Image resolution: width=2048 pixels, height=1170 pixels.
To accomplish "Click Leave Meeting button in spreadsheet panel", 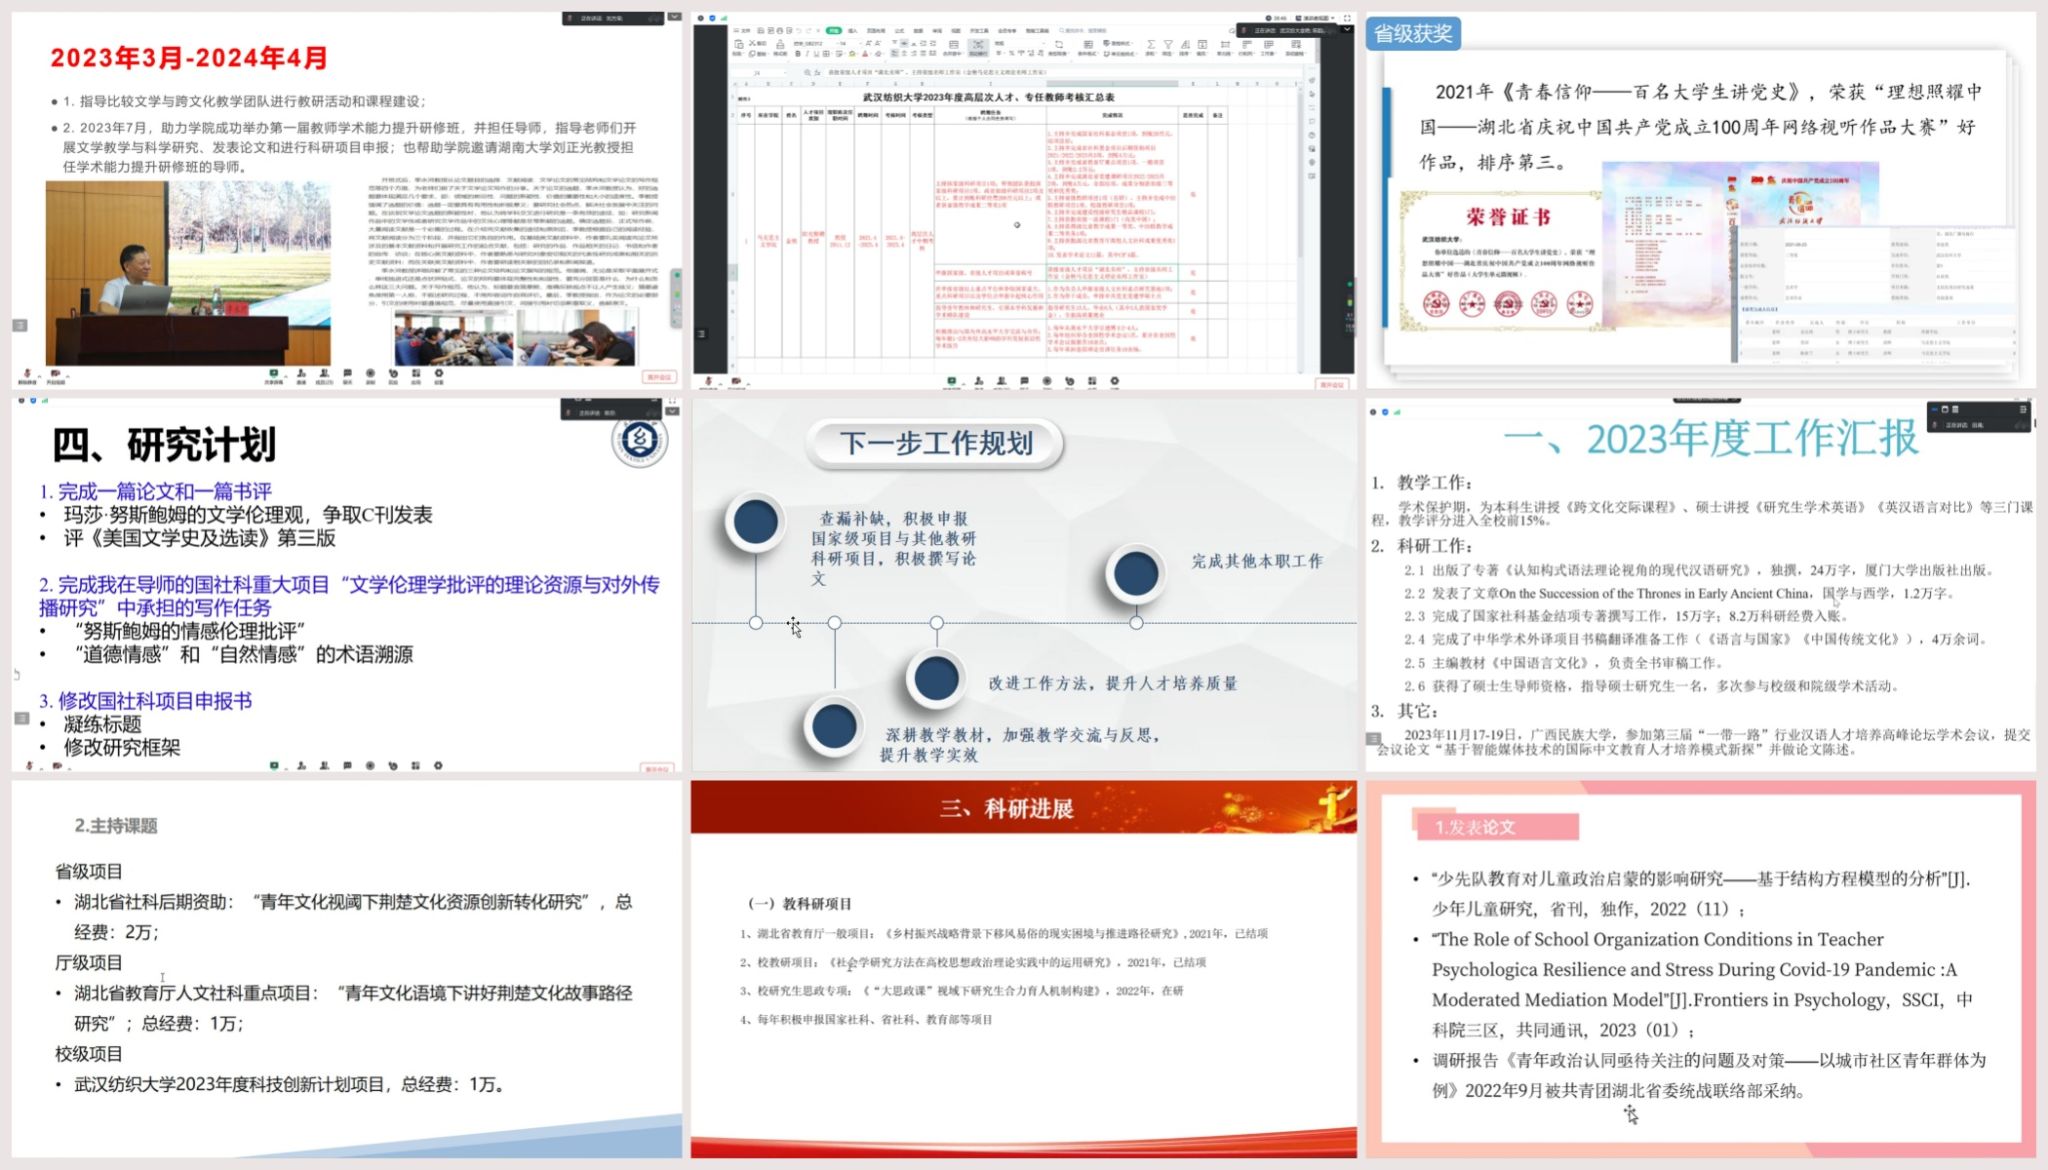I will click(x=1332, y=385).
